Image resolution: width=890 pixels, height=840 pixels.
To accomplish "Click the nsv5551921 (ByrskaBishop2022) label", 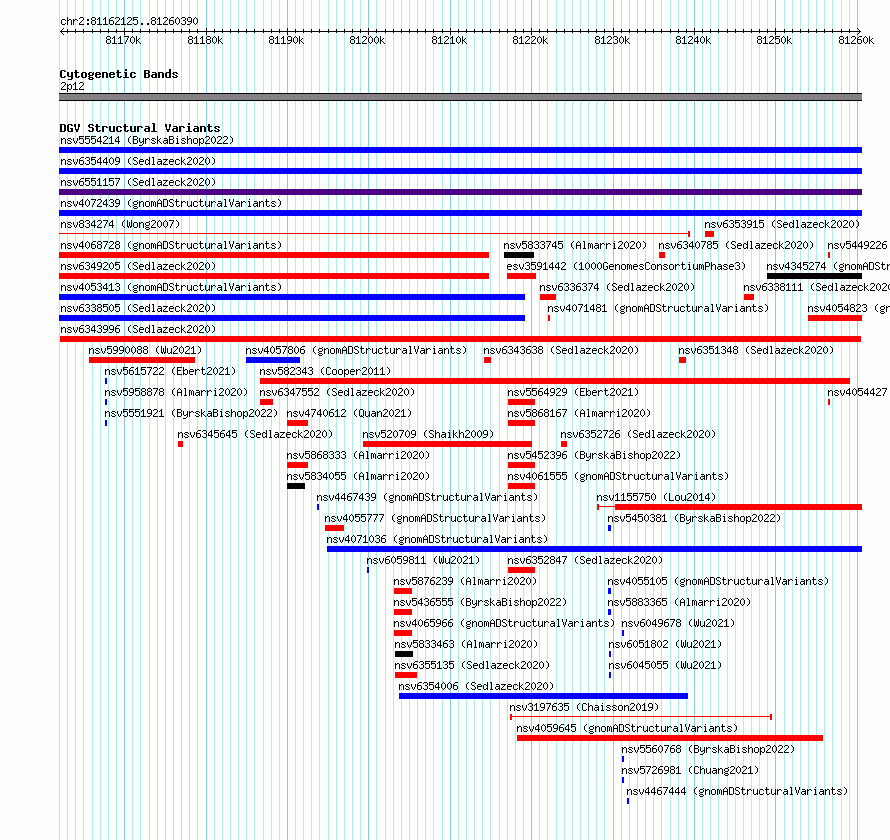I will [x=191, y=413].
